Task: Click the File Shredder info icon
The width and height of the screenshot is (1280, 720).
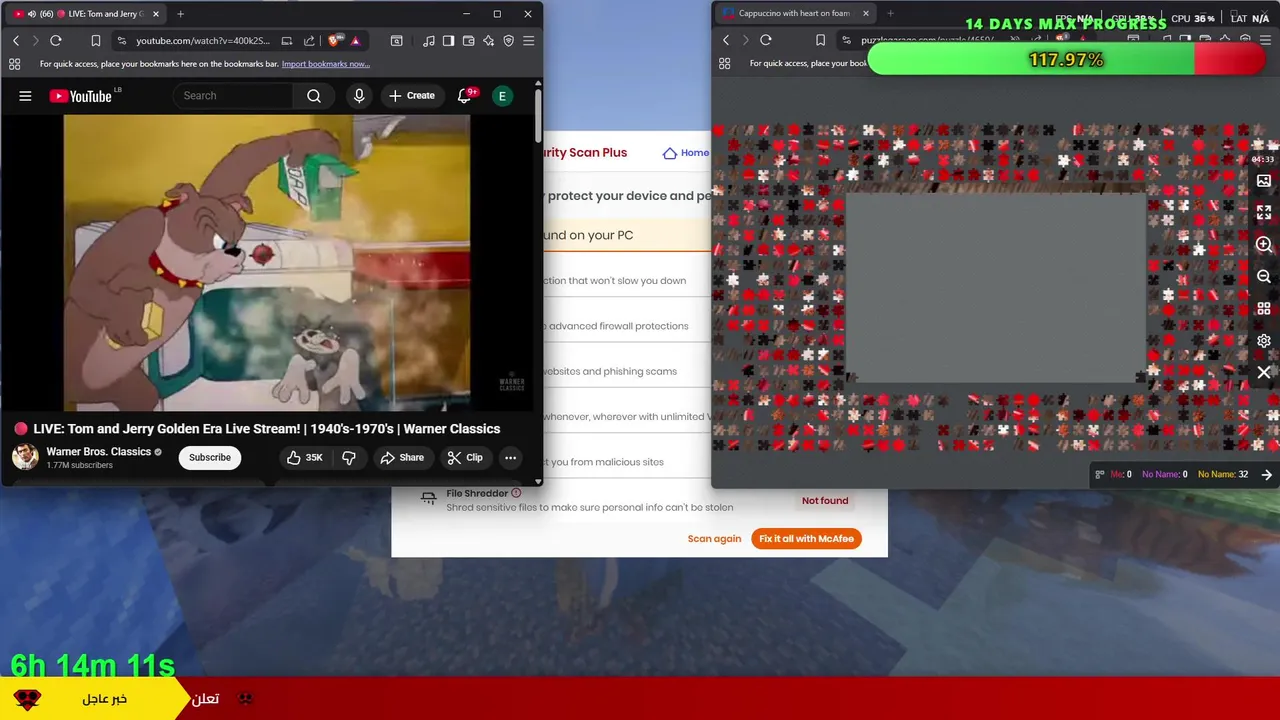Action: (516, 493)
